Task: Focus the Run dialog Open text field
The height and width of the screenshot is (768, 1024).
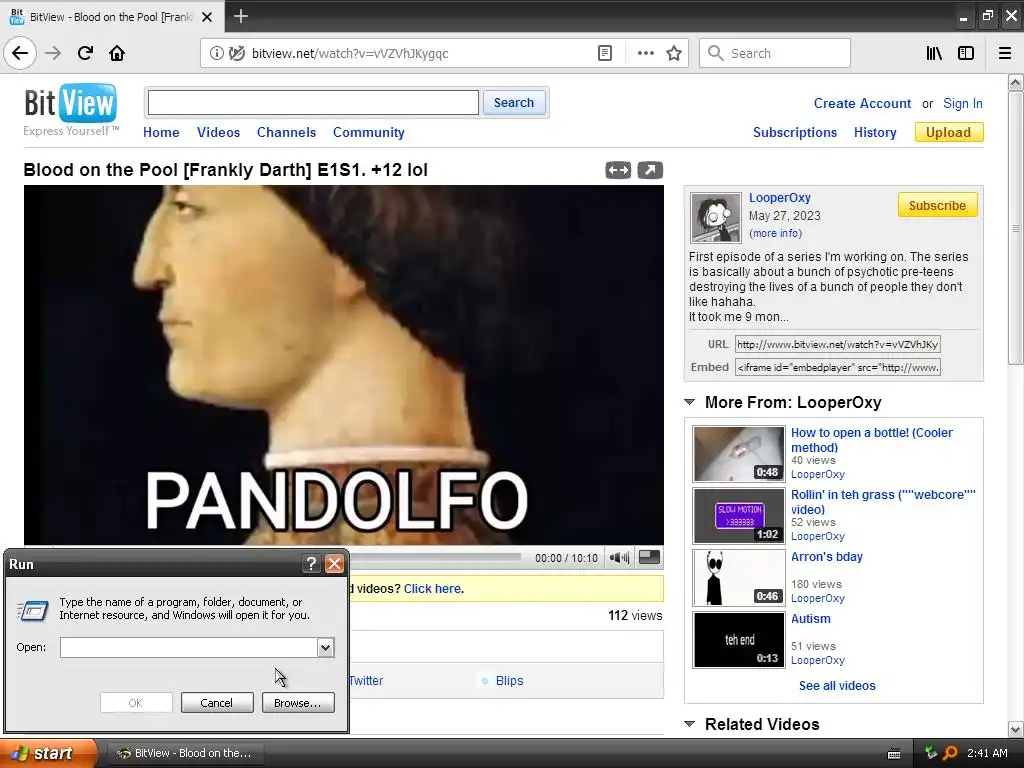Action: click(x=189, y=647)
